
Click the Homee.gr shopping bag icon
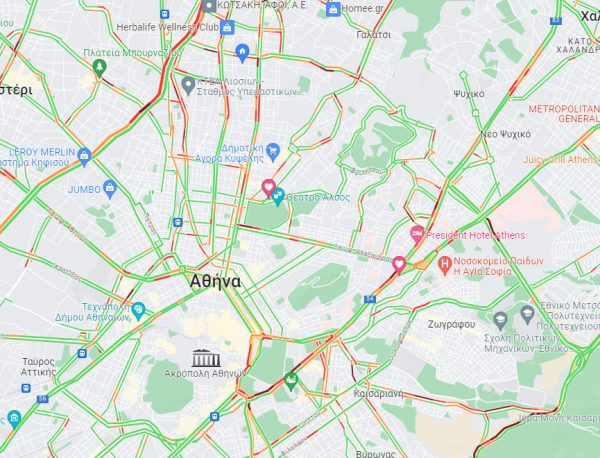coord(333,9)
